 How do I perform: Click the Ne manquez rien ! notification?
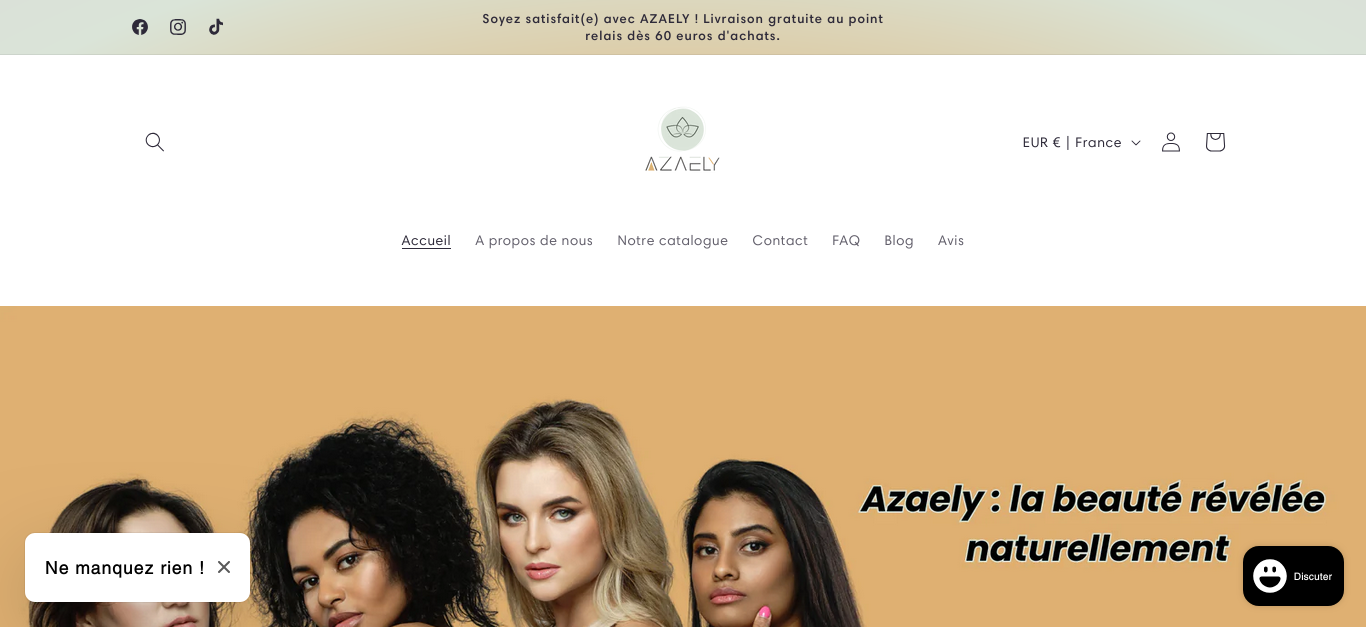click(x=125, y=568)
